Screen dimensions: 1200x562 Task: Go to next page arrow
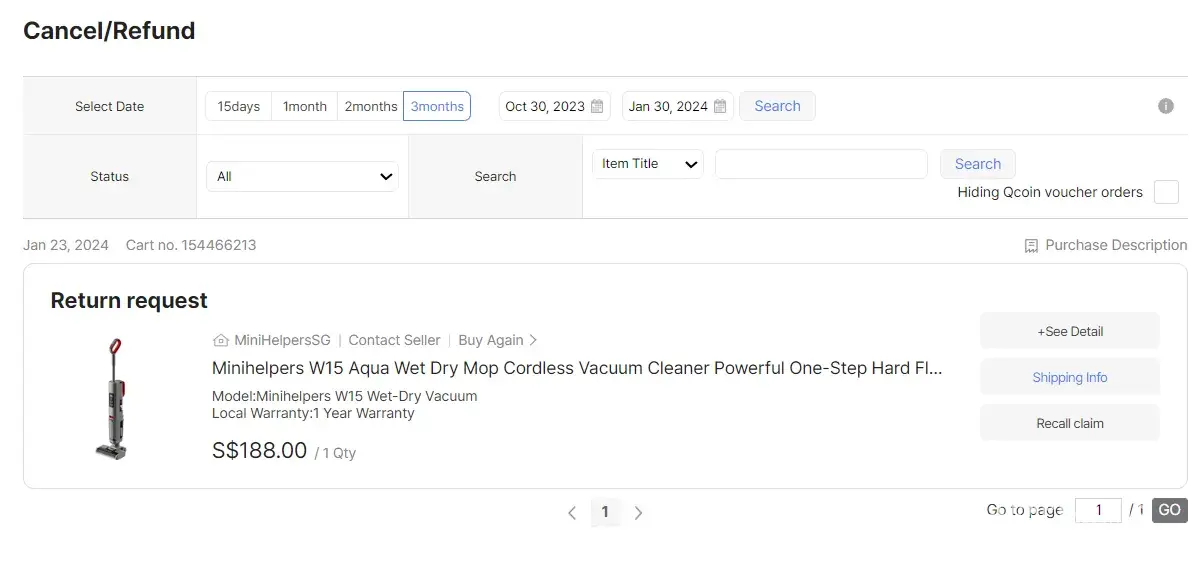tap(638, 513)
